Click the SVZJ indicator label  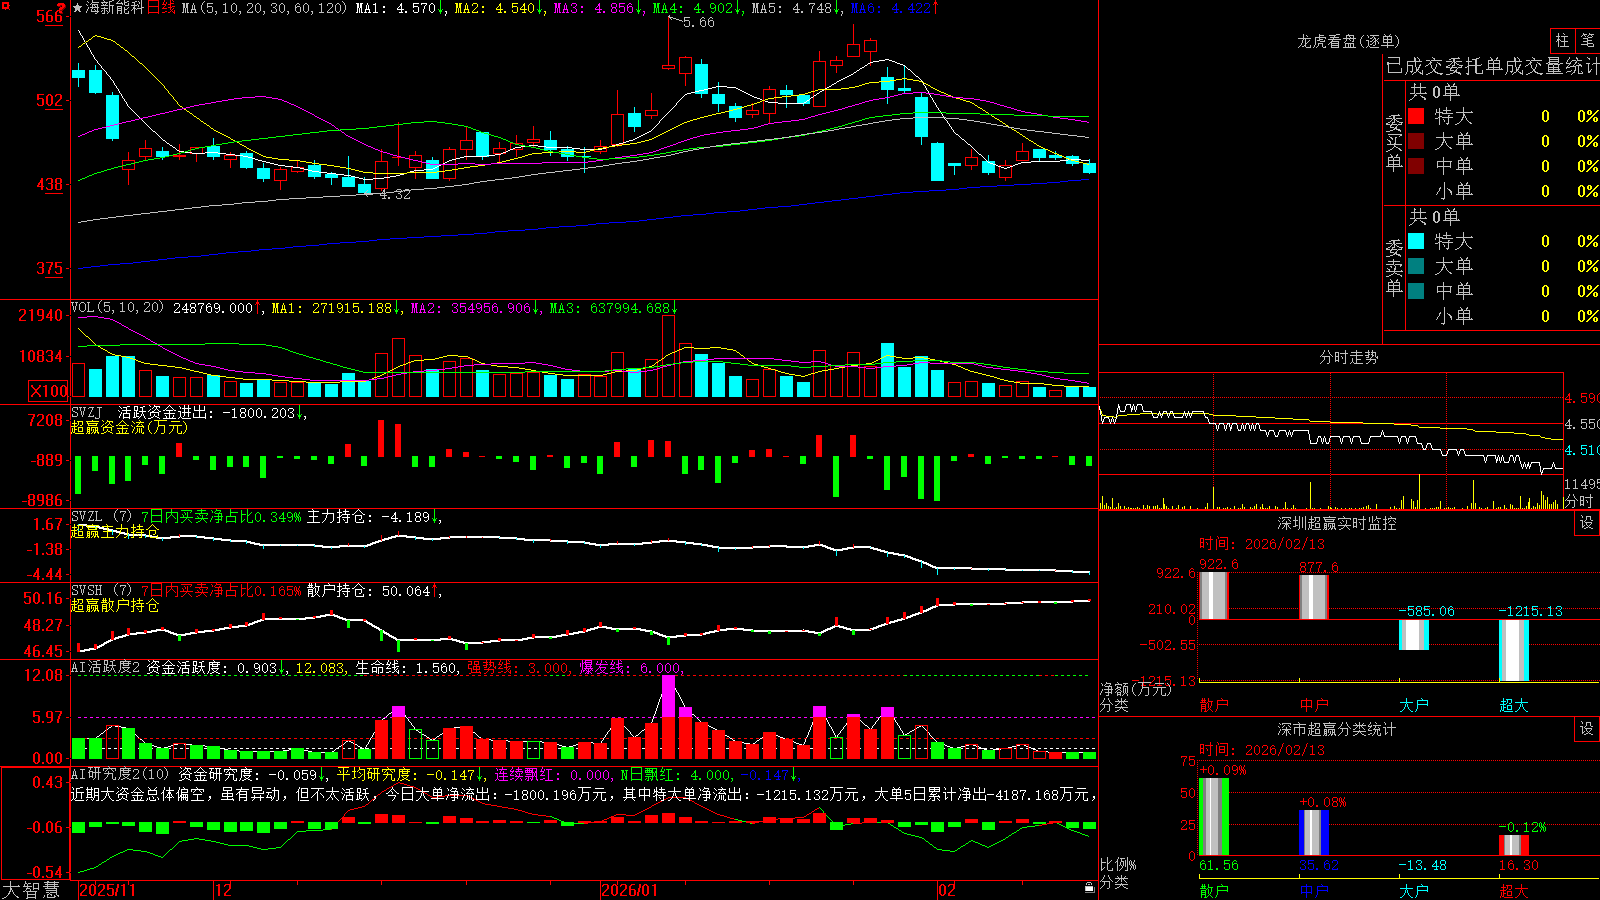tap(87, 412)
